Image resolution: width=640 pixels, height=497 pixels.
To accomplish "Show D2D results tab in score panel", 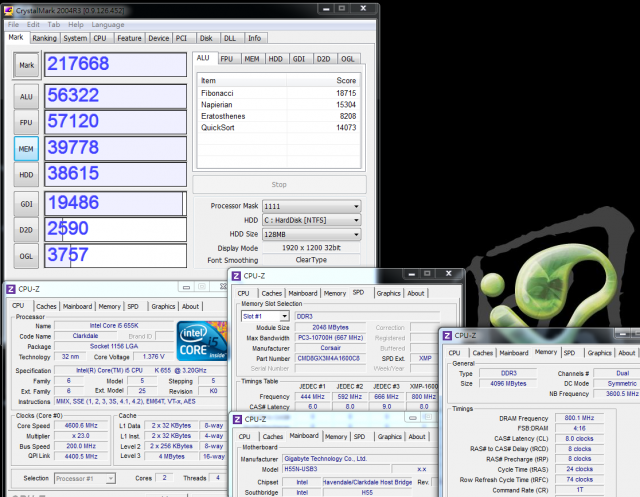I will 324,59.
